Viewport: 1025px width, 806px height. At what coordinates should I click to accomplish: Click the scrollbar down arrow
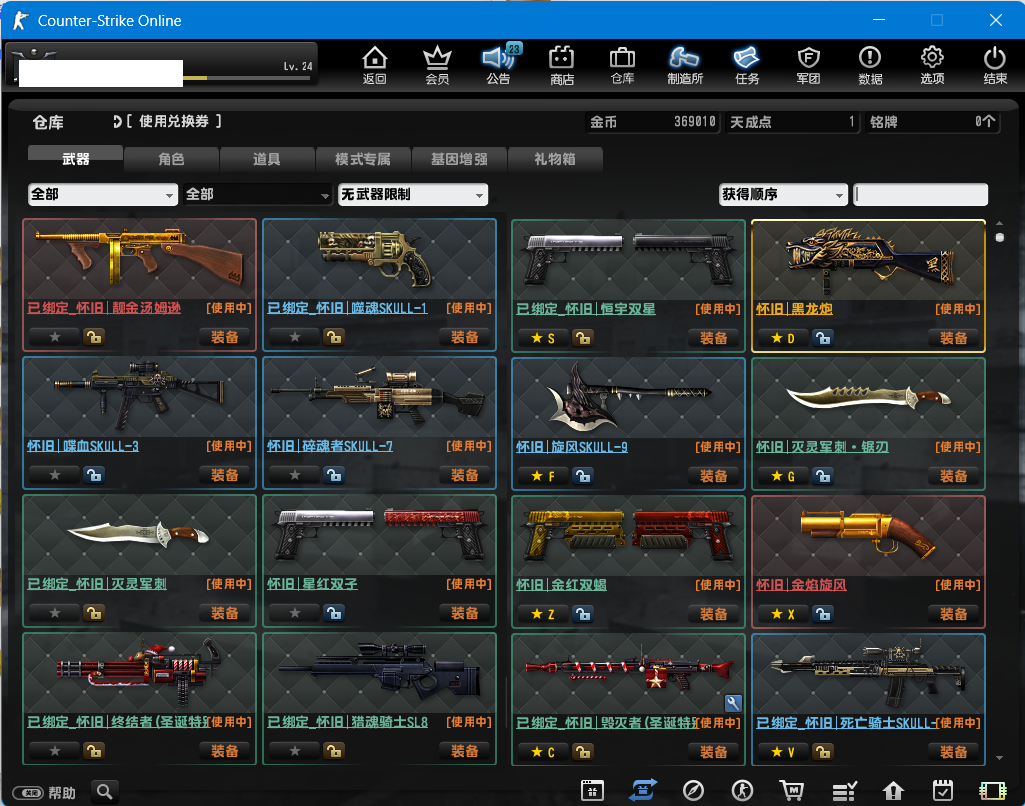(x=1000, y=758)
